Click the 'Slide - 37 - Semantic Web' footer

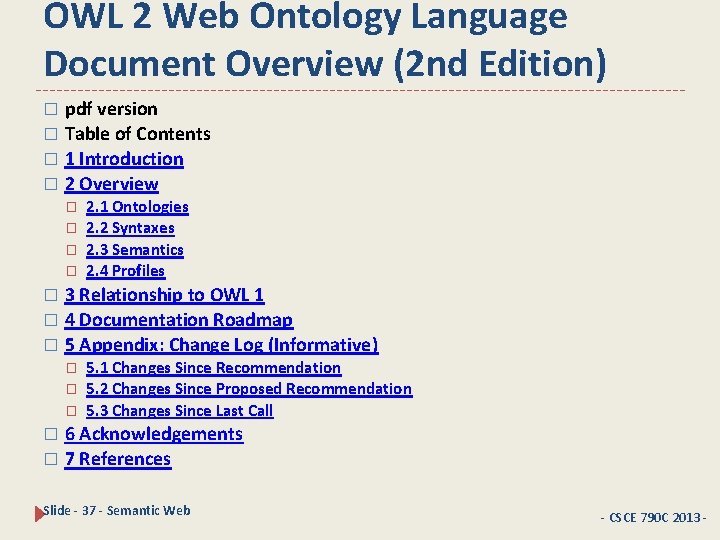[x=117, y=511]
